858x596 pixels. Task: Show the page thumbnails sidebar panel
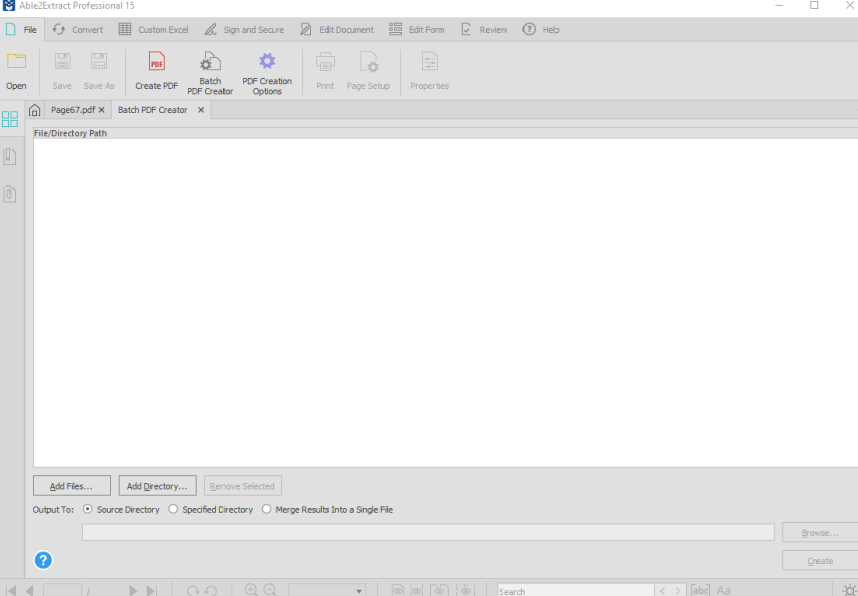(x=10, y=119)
